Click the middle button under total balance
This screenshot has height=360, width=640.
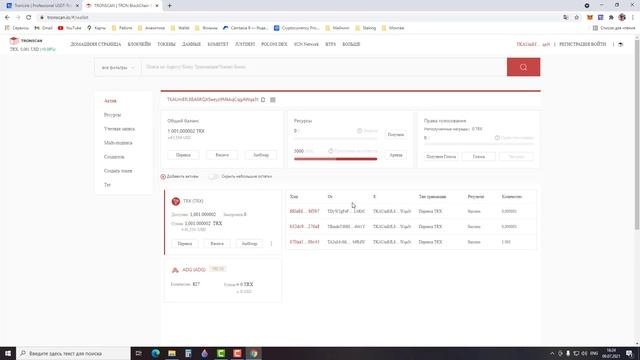coord(222,155)
